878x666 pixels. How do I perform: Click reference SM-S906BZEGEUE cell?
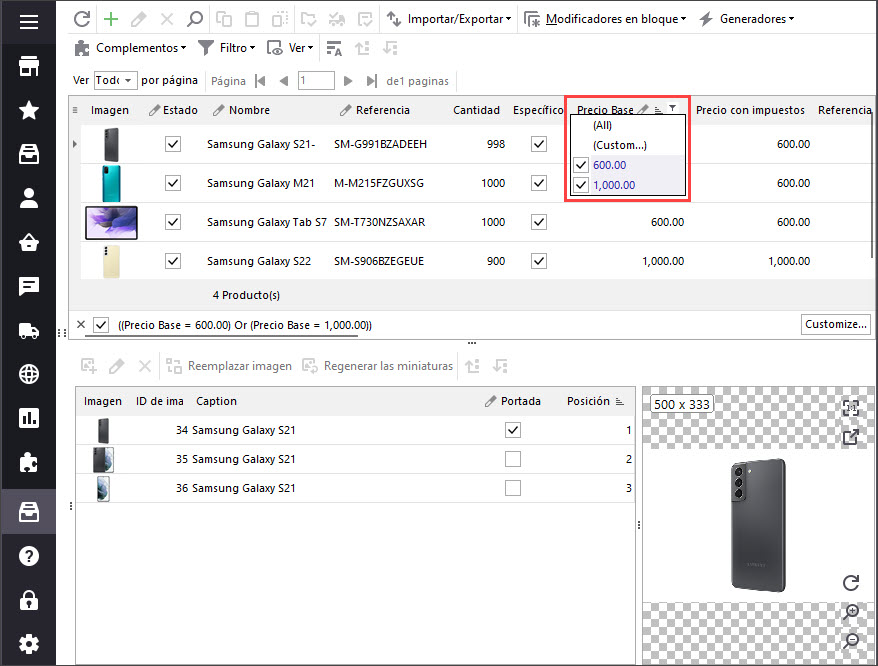pos(379,261)
